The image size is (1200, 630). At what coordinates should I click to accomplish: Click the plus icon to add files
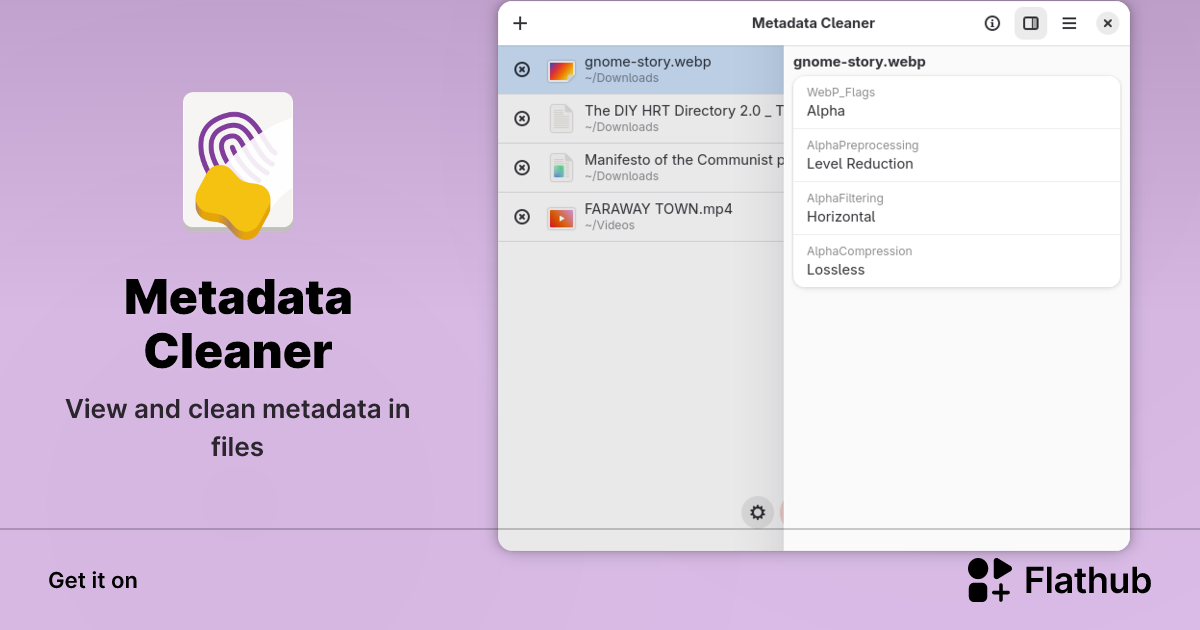click(x=520, y=23)
